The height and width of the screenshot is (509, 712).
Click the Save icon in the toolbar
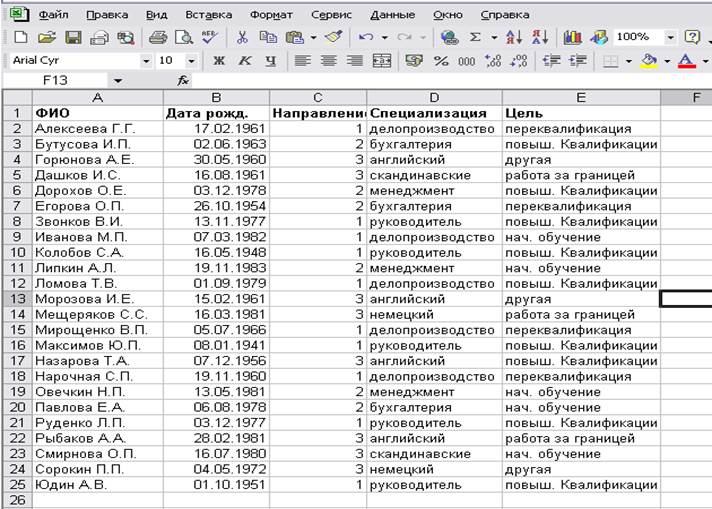pos(73,37)
